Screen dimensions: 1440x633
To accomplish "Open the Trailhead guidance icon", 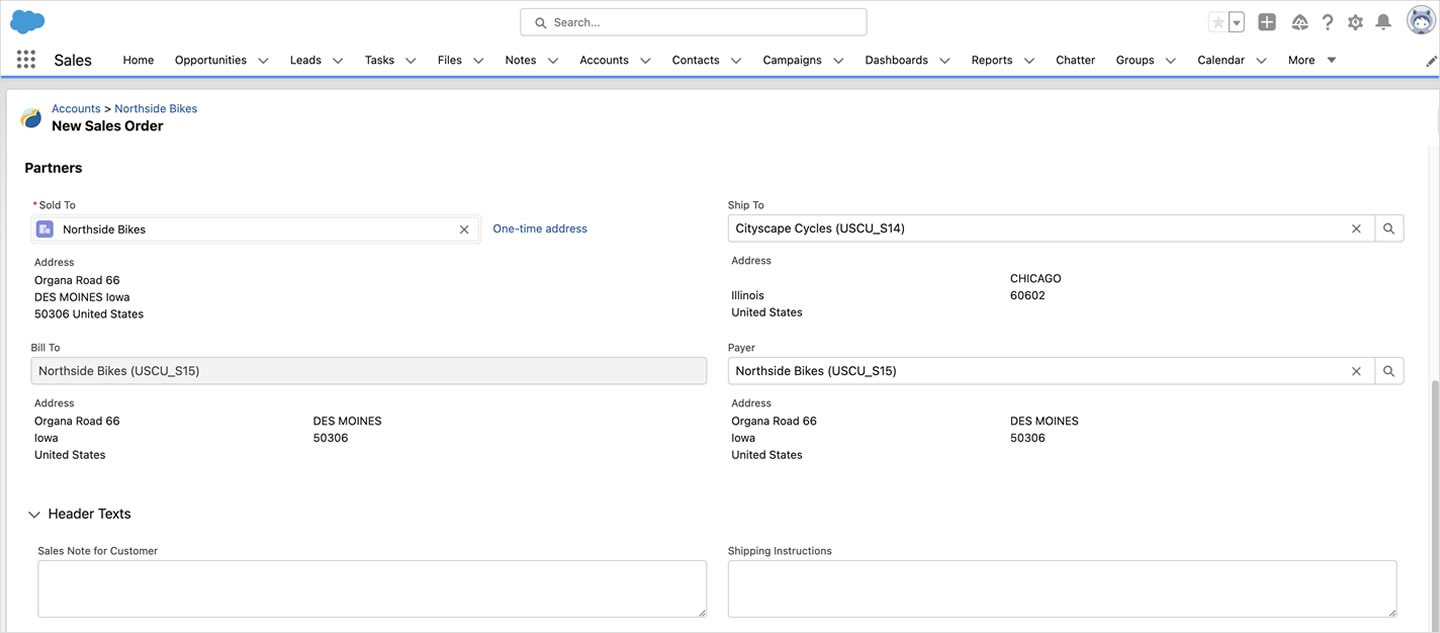I will coord(1300,22).
